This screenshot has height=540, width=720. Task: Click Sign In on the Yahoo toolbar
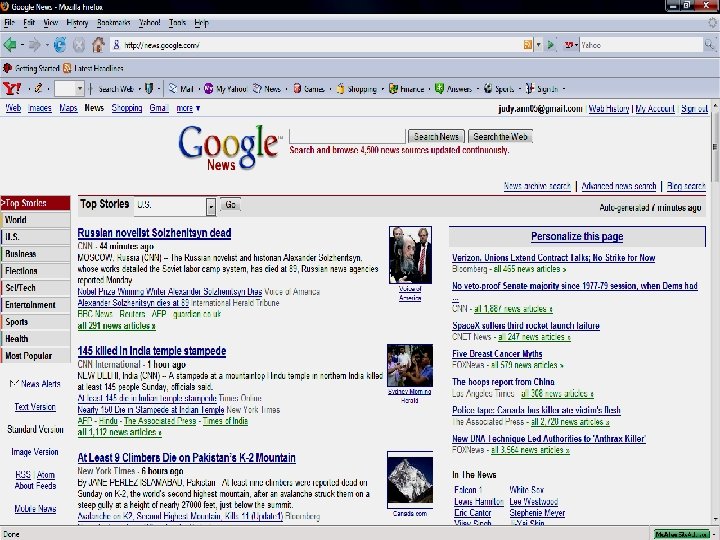coord(542,89)
